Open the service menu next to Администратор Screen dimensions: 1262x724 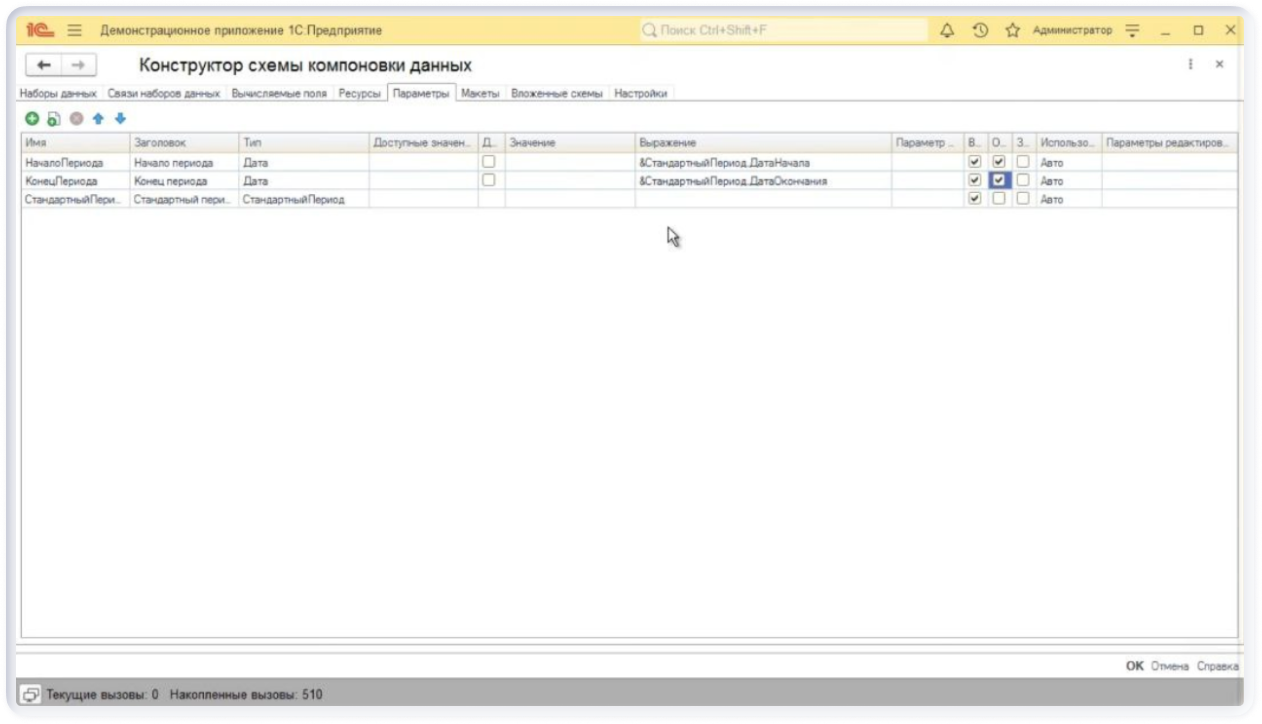point(1132,31)
